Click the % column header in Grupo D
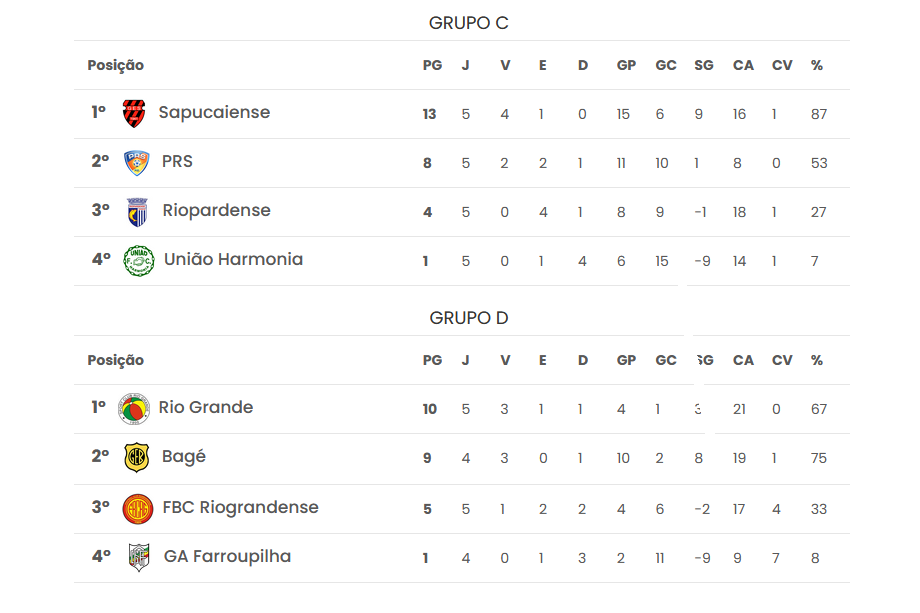 (x=817, y=361)
